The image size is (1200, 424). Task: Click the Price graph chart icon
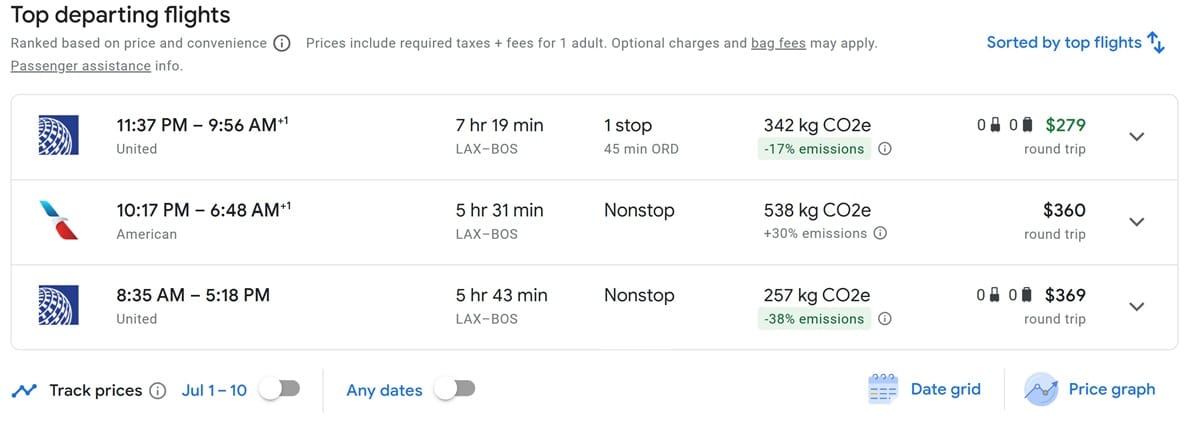1041,390
